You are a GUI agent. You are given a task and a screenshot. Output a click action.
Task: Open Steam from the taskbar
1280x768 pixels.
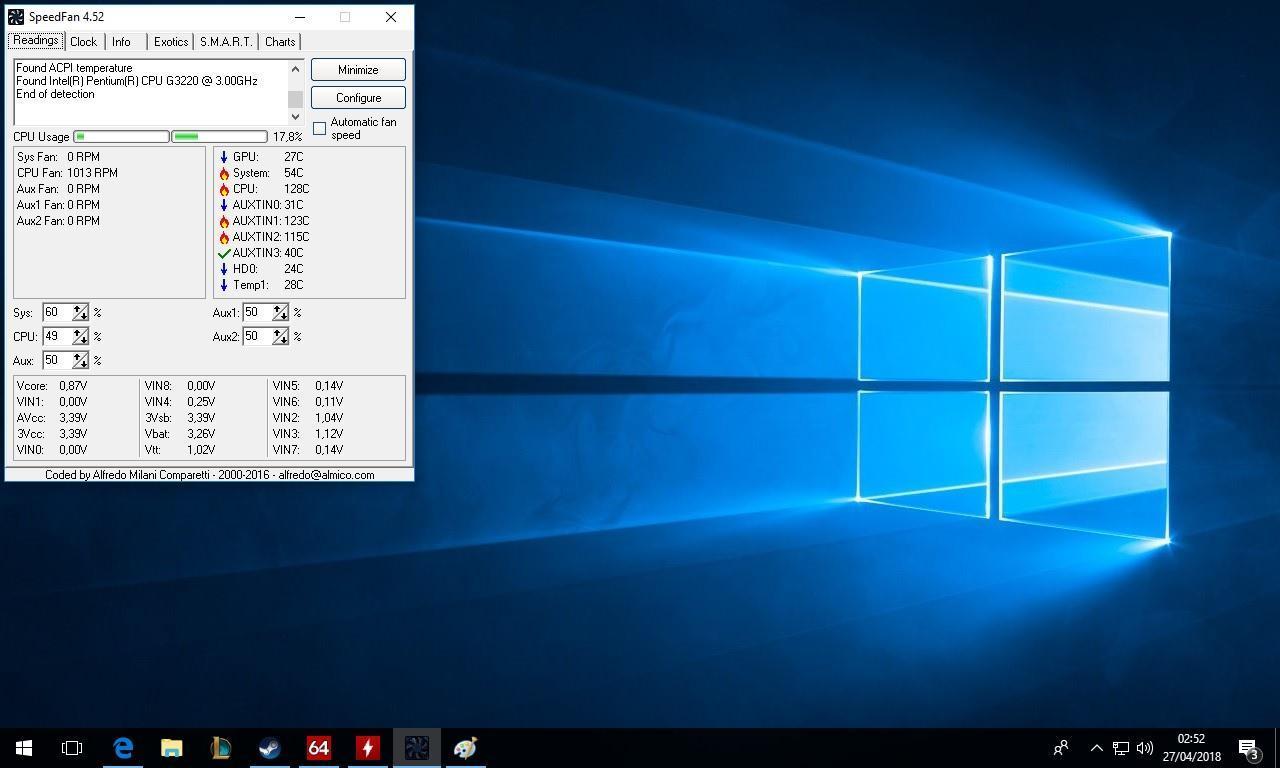point(269,748)
